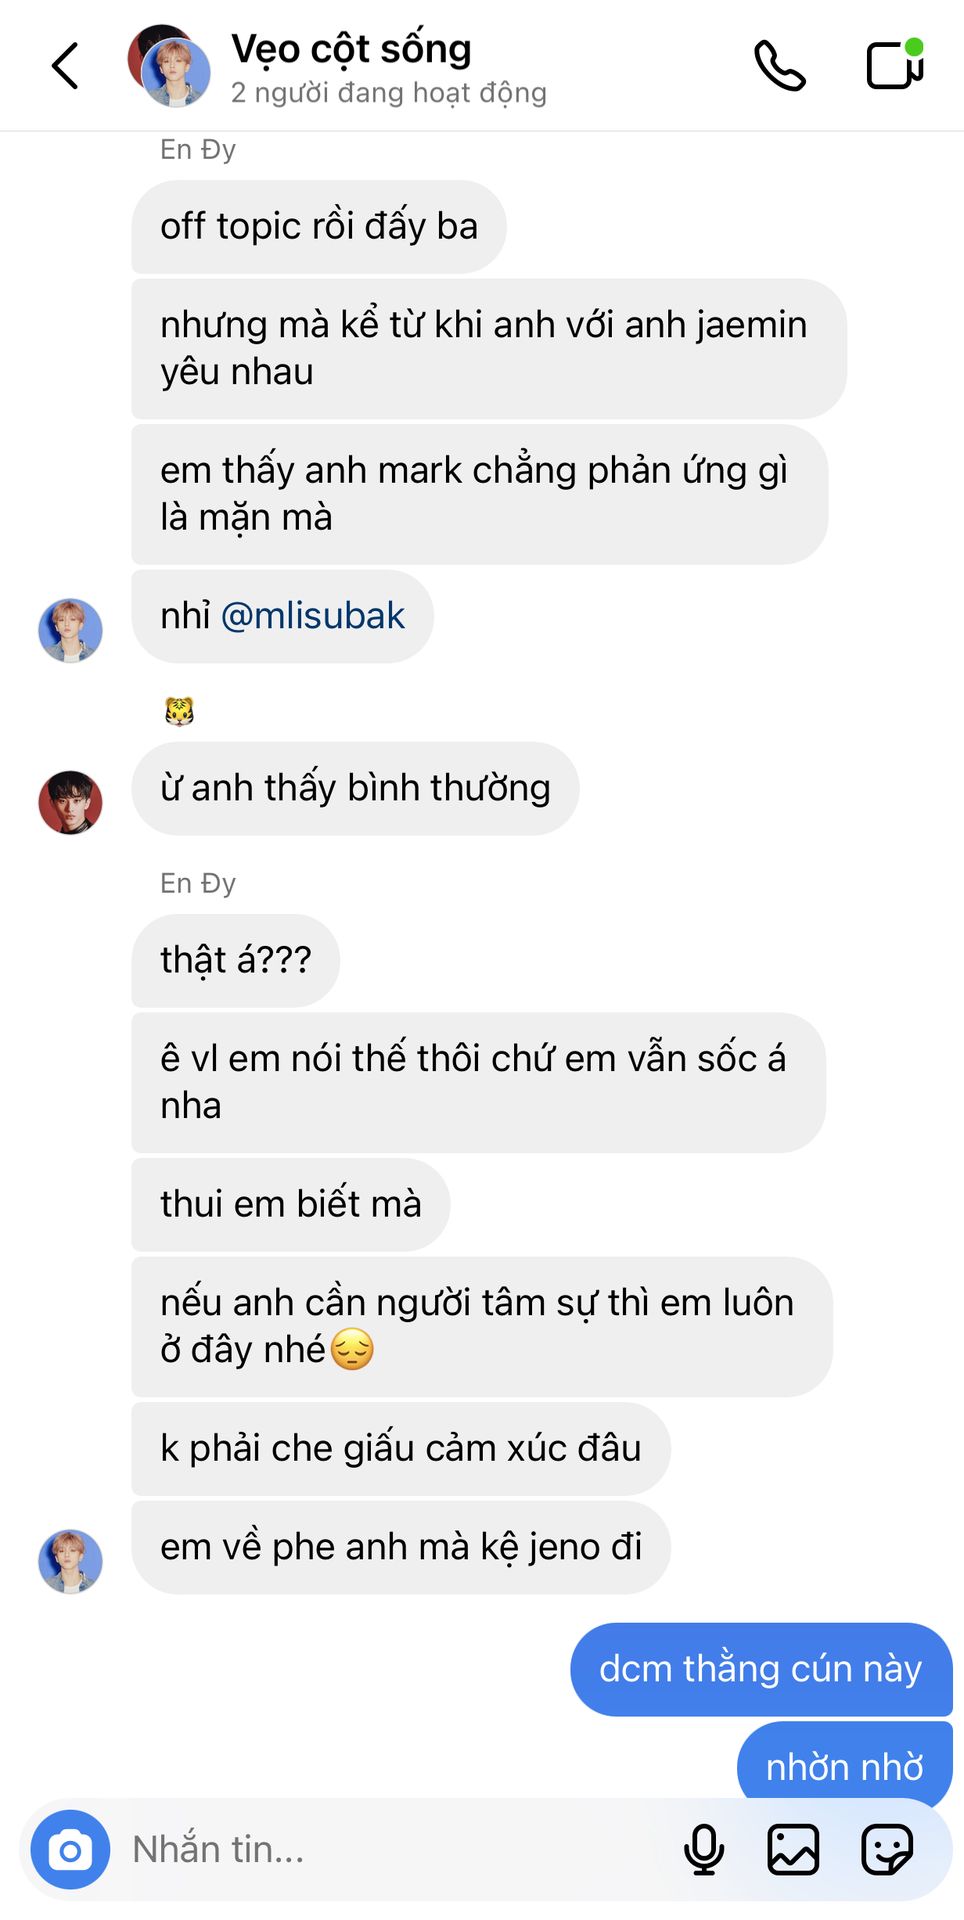Viewport: 964px width, 1920px height.
Task: Tap the dark-haired avatar beside 'ừ anh thấy'
Action: pos(70,802)
